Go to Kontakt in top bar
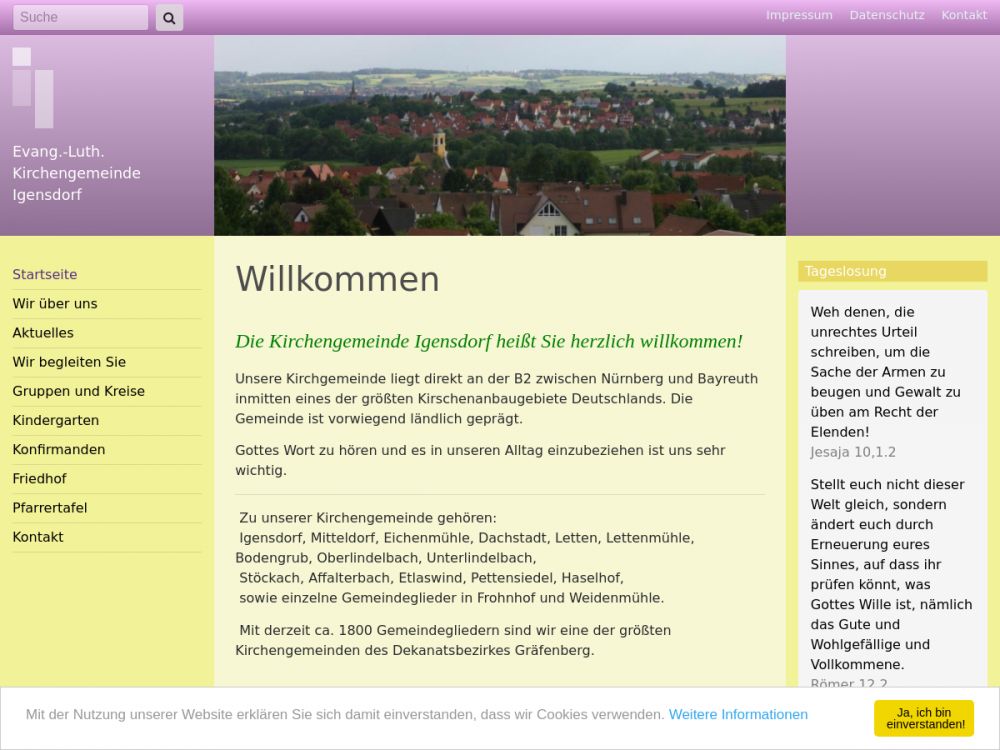 click(964, 15)
